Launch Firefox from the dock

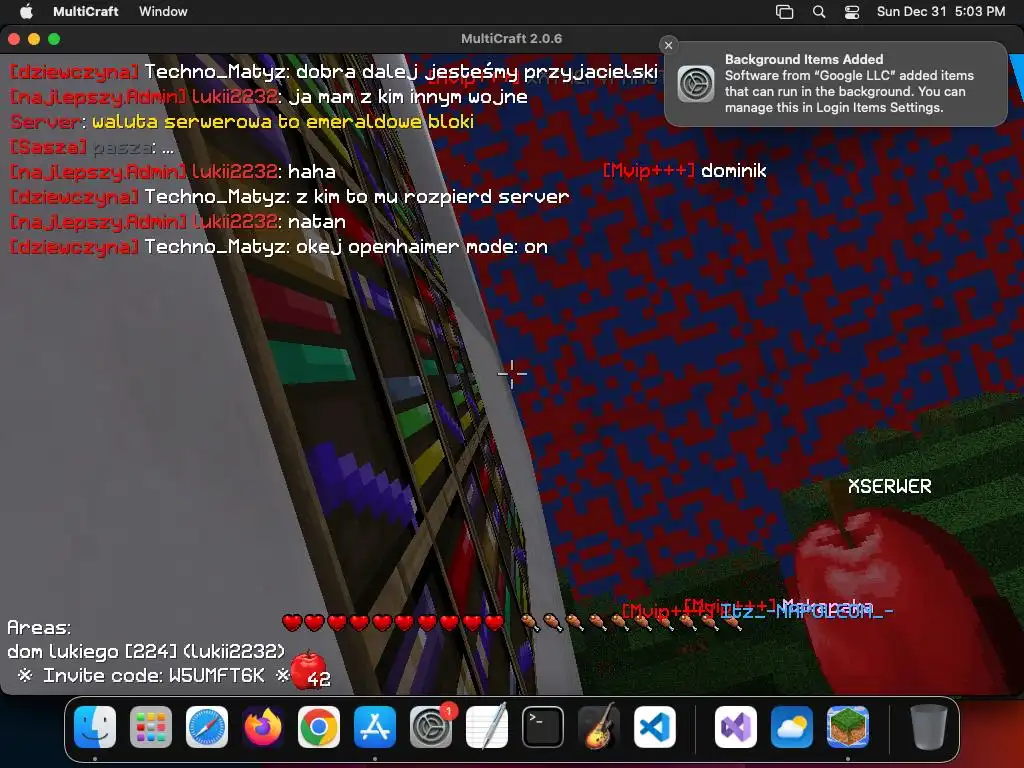(x=263, y=726)
